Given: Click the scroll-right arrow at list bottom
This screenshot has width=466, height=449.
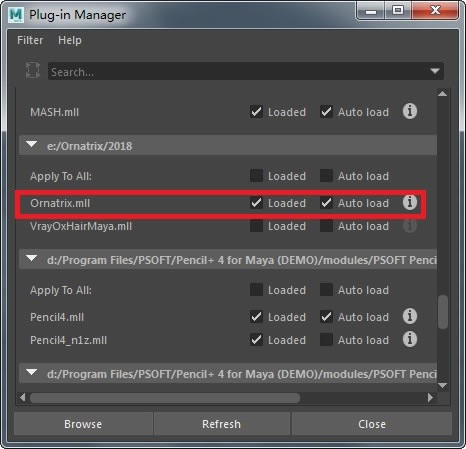Looking at the screenshot, I should tap(430, 397).
